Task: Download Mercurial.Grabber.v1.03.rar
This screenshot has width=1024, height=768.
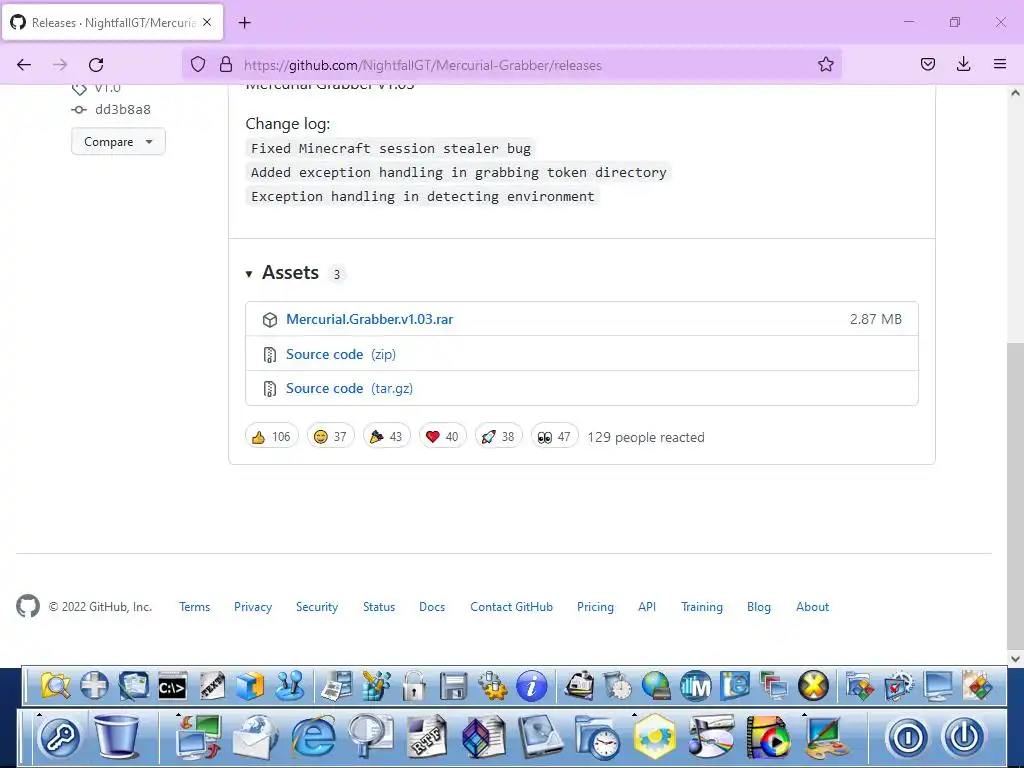Action: (370, 319)
